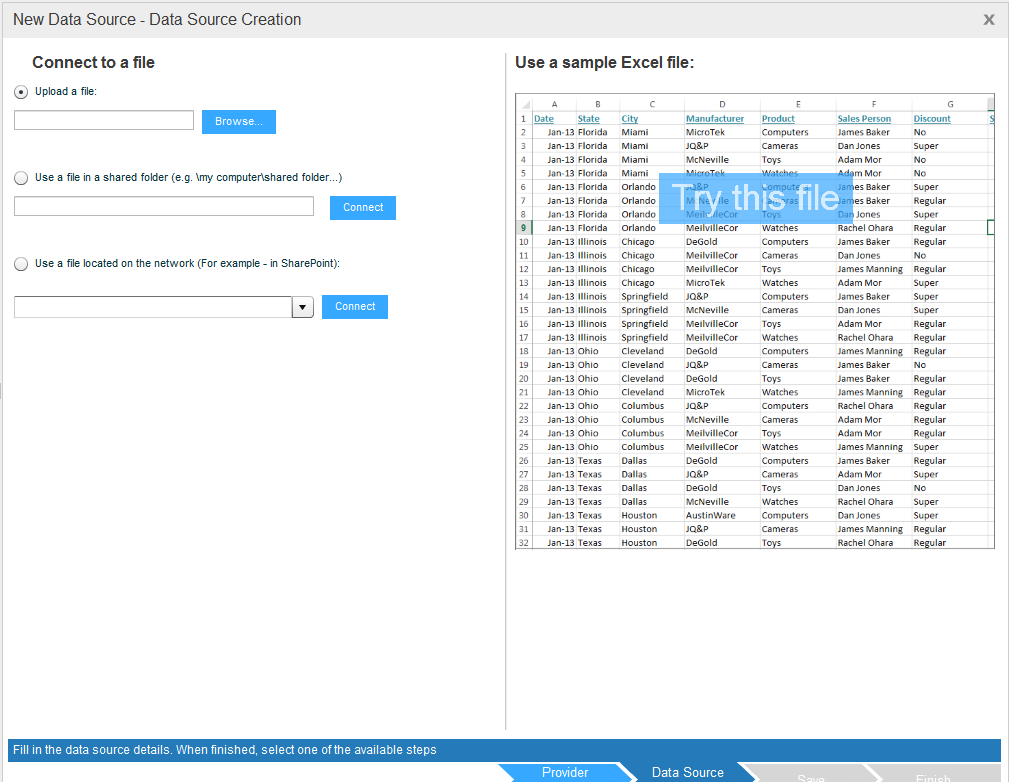Click the Finish wizard step
Screen dimensions: 1009x782
coord(933,775)
